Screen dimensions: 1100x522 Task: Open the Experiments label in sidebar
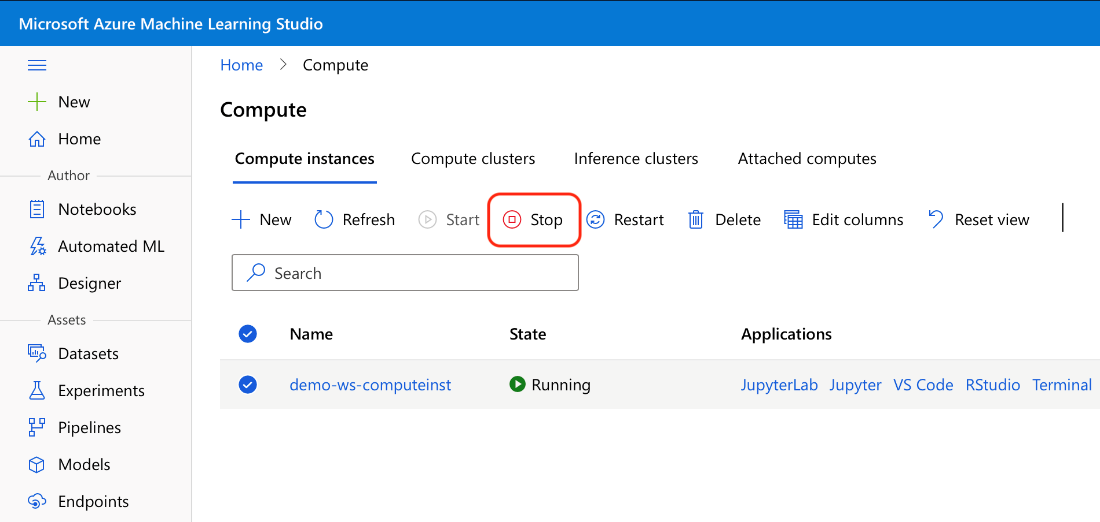(x=102, y=391)
